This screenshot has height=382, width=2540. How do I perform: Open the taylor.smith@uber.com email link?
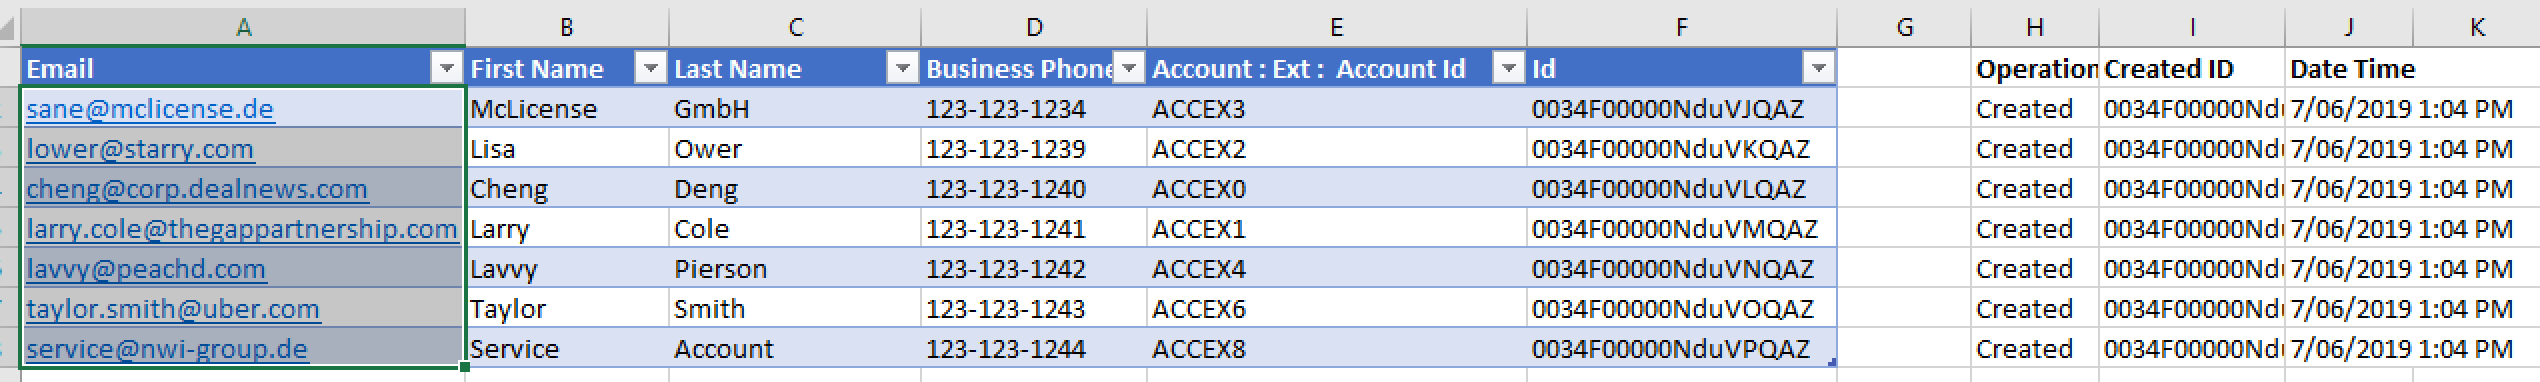pyautogui.click(x=173, y=309)
